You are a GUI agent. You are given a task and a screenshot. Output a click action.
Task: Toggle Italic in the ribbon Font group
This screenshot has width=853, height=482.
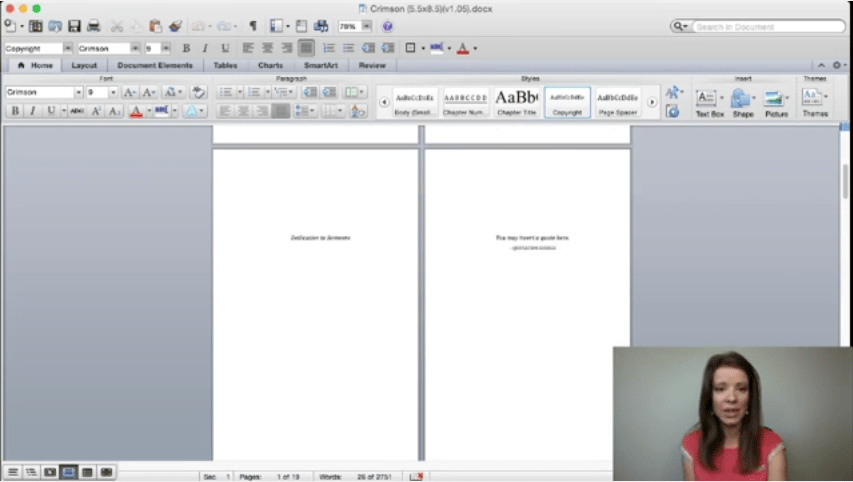coord(32,111)
